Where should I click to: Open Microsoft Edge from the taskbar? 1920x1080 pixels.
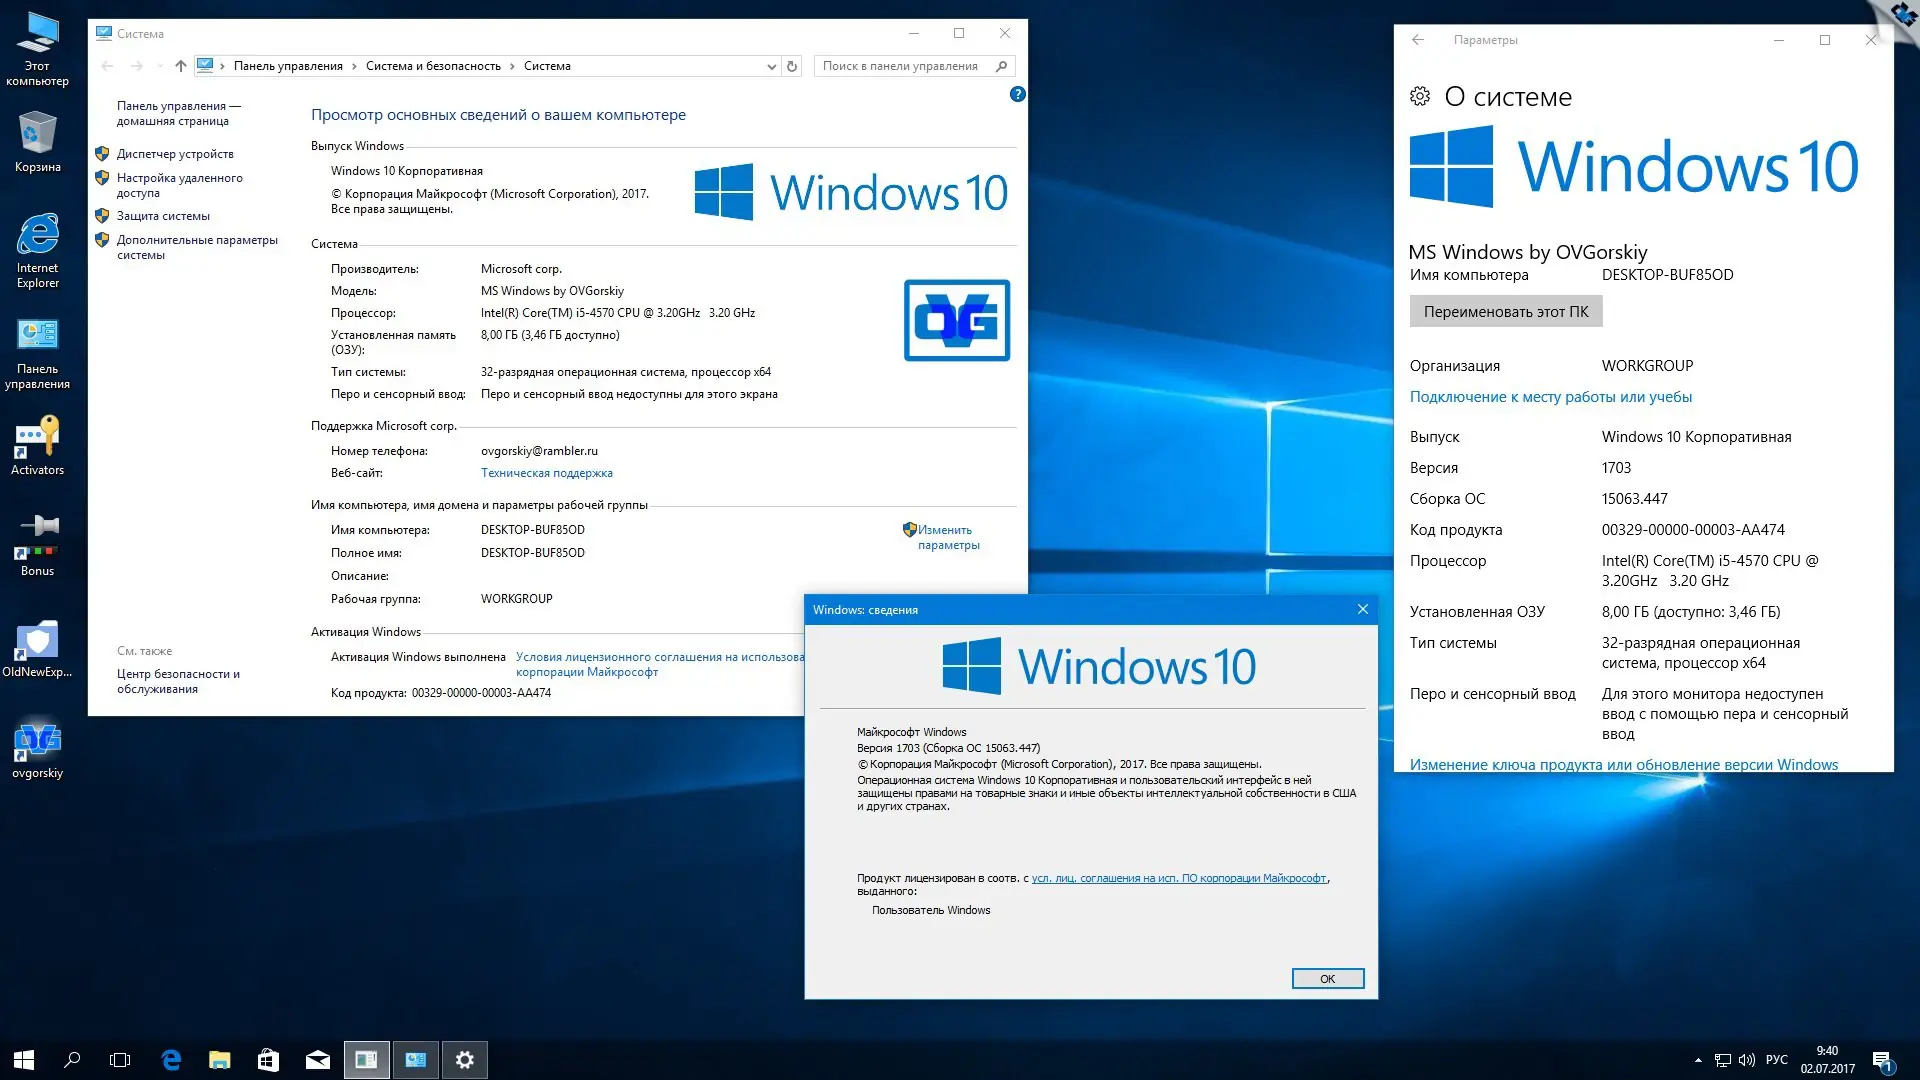click(x=170, y=1059)
